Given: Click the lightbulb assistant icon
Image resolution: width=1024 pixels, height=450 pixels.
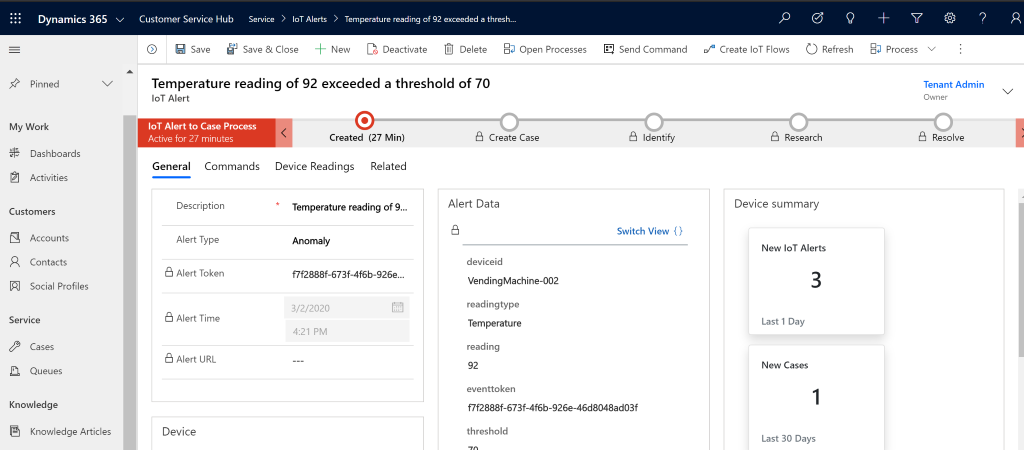Looking at the screenshot, I should tap(851, 18).
